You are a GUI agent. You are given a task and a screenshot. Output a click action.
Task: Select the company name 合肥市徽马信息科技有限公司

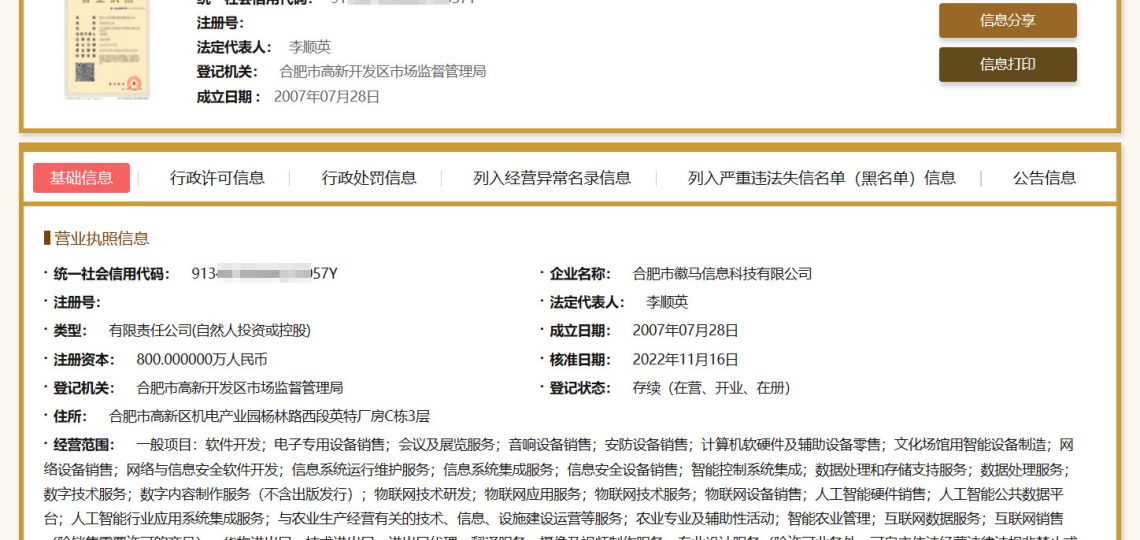point(722,274)
